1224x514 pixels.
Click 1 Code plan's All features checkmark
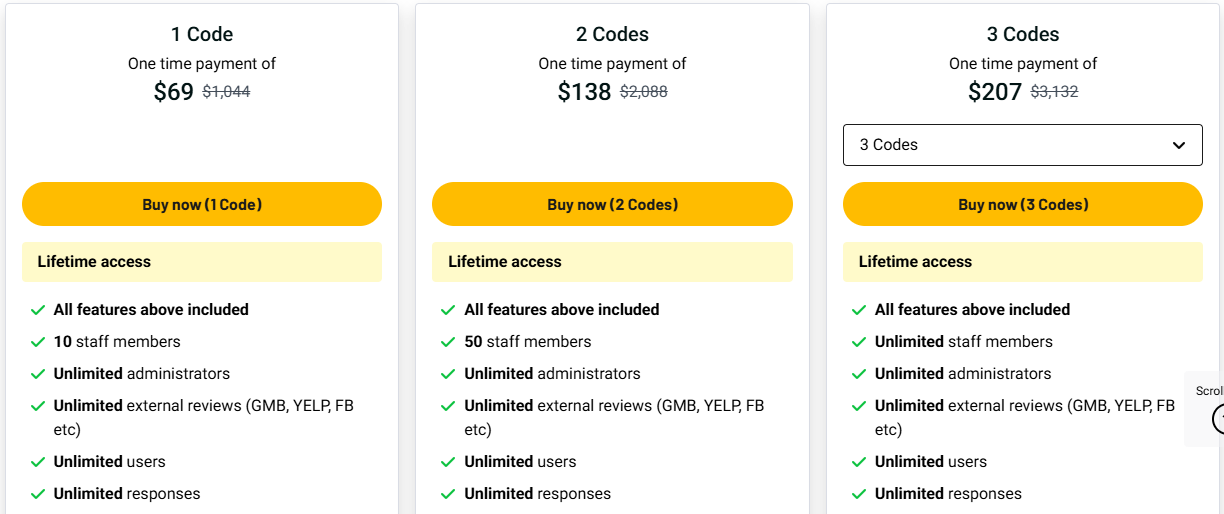coord(38,310)
